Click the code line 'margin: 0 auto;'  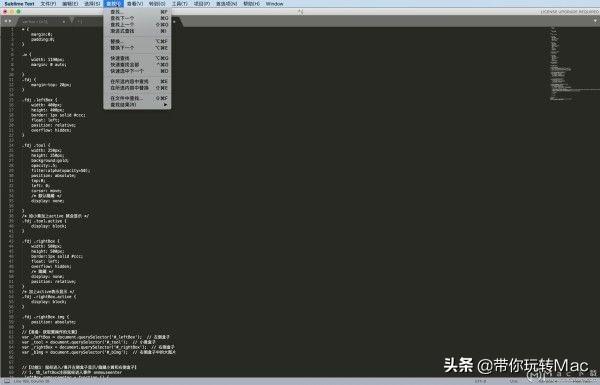click(49, 65)
